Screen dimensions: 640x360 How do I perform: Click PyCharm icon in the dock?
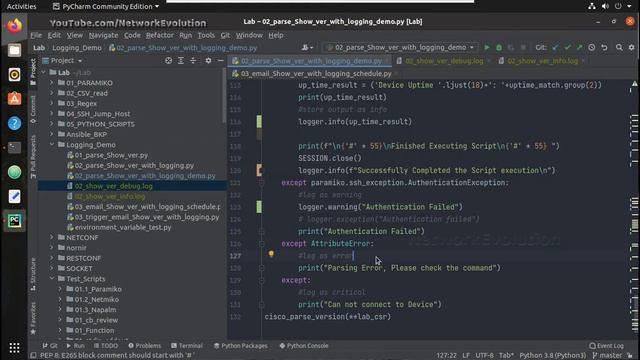tap(14, 221)
